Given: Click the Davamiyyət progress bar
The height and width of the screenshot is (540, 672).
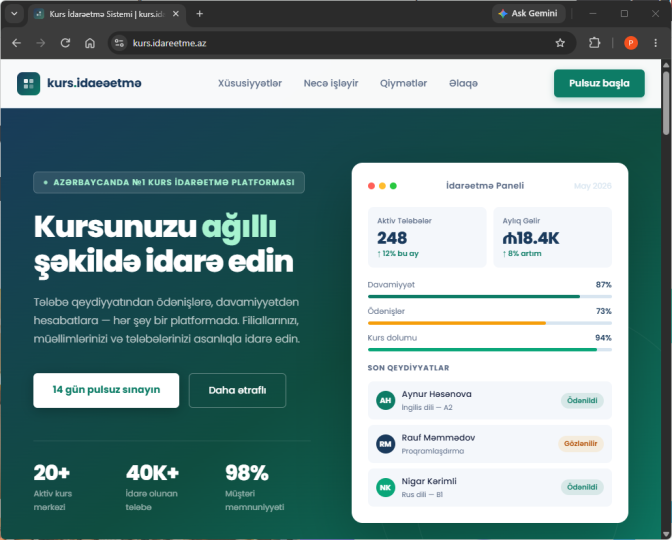Looking at the screenshot, I should click(x=489, y=296).
